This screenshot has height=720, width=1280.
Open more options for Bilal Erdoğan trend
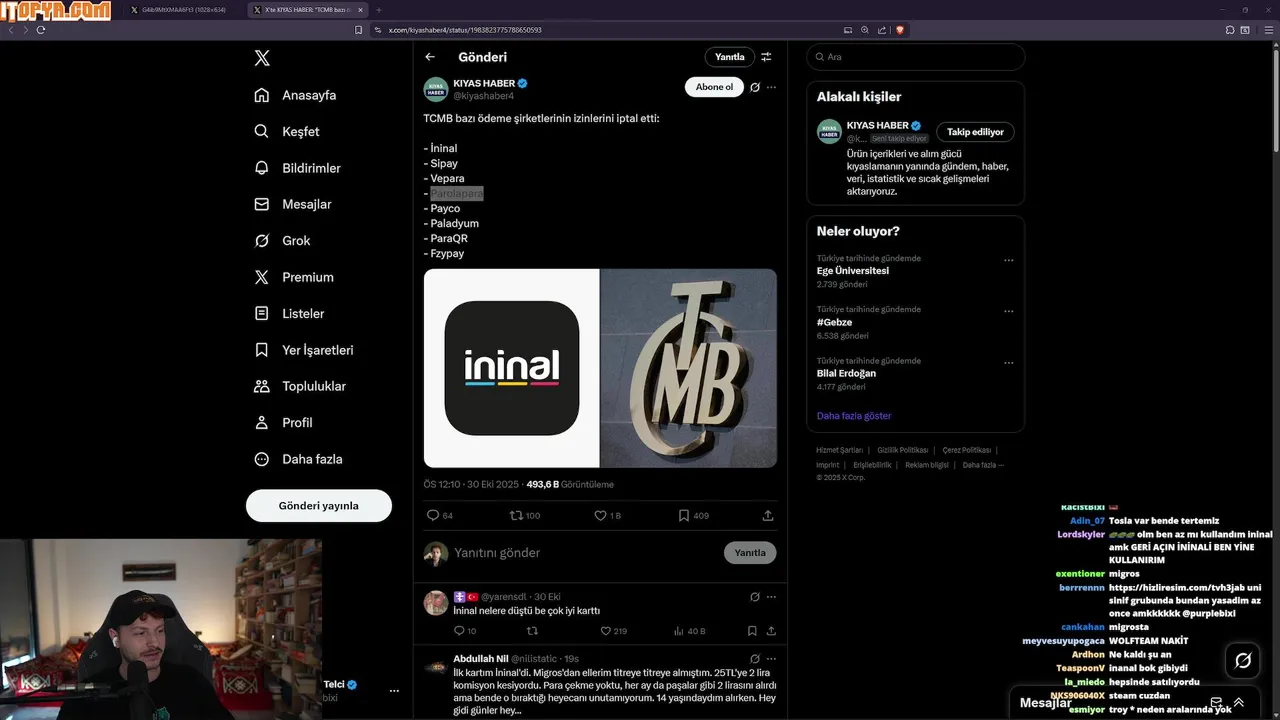pos(1008,362)
